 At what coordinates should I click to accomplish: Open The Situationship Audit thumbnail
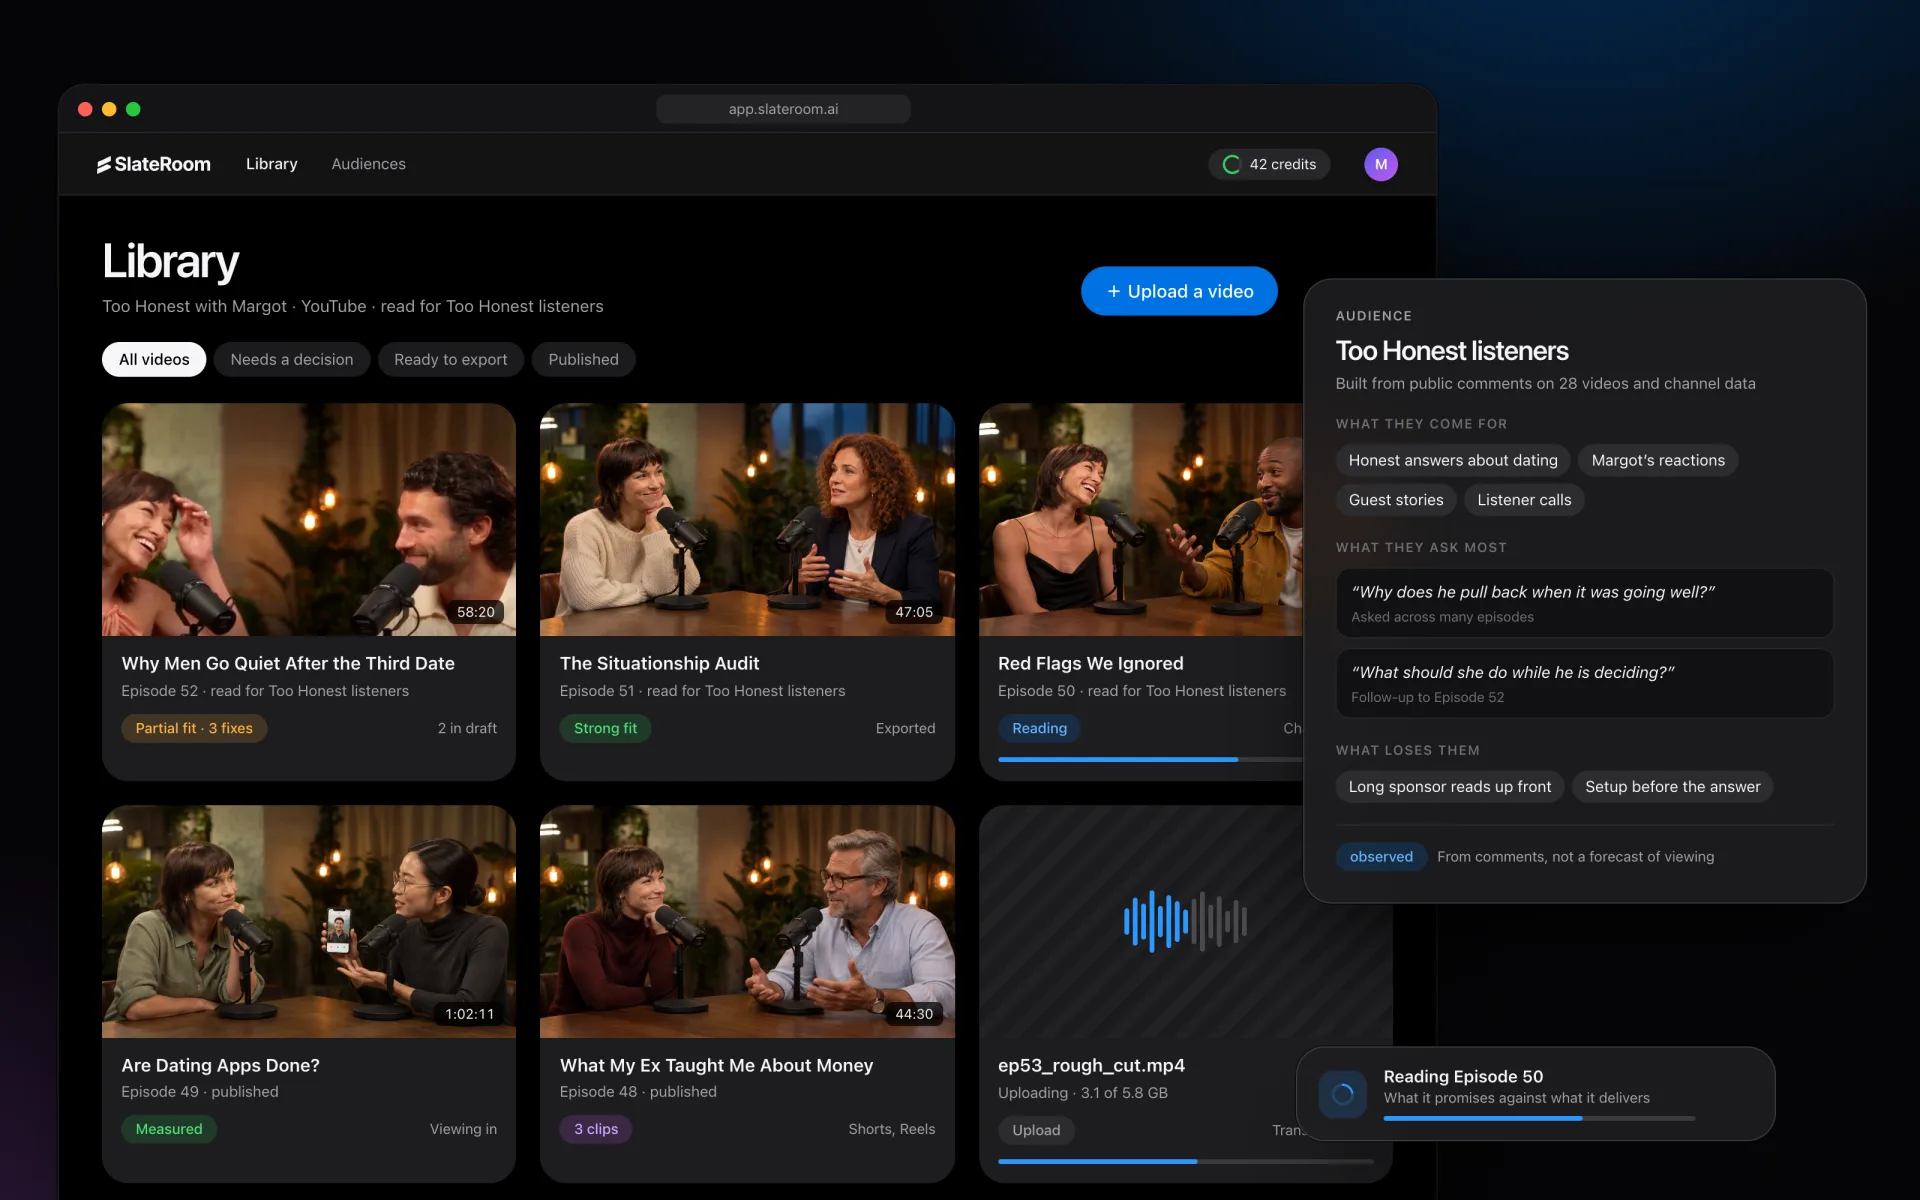click(x=747, y=519)
